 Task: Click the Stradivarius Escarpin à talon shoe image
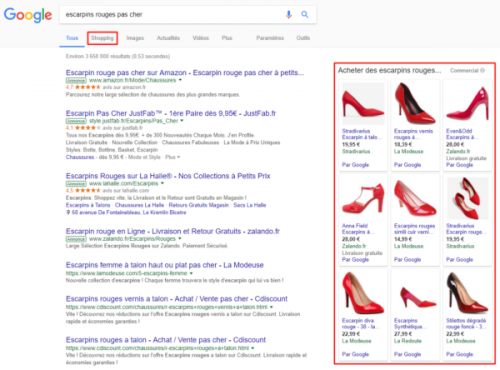pyautogui.click(x=363, y=103)
